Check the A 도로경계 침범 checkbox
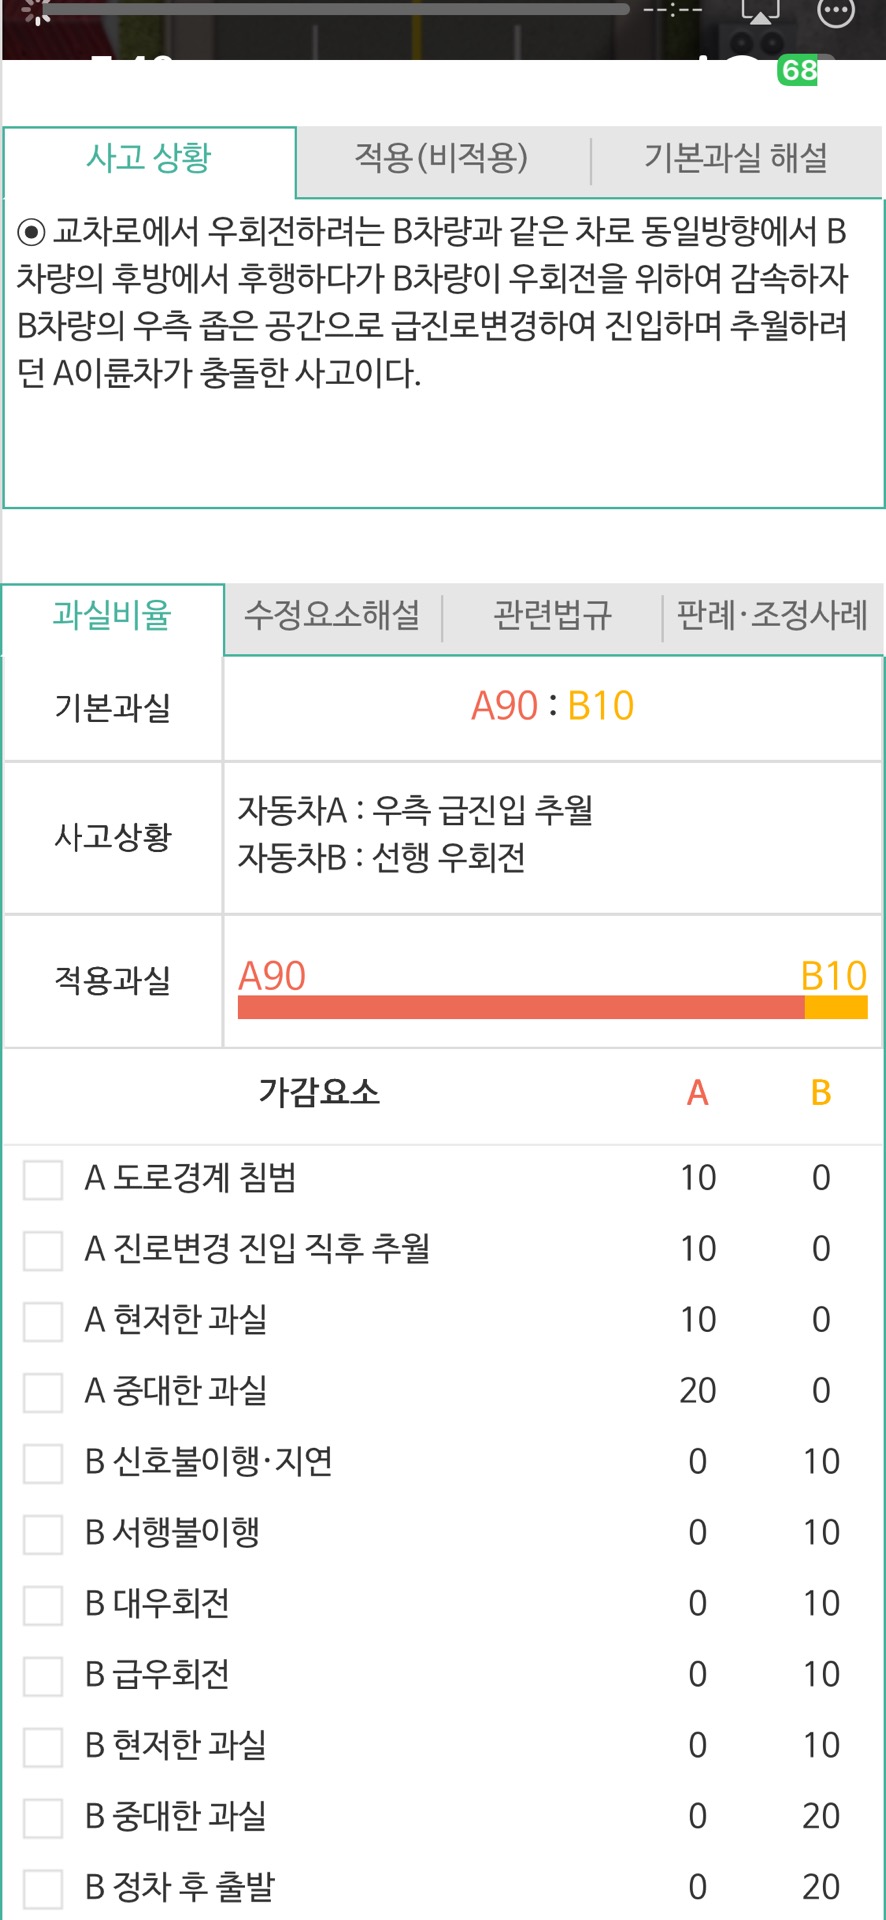Screen dimensions: 886x1920 43,1179
